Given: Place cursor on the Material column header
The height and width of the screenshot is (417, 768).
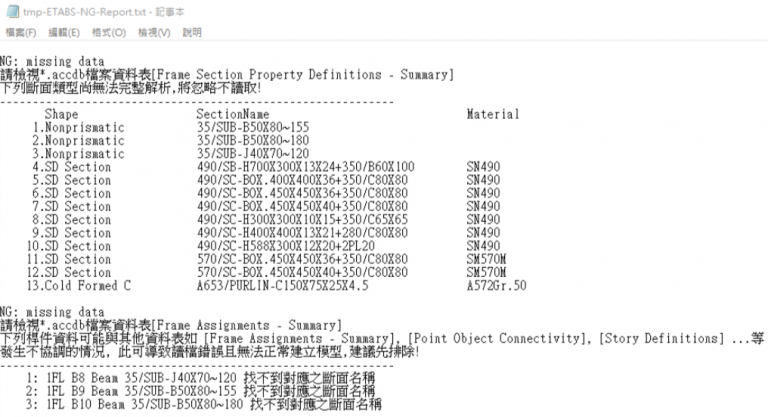Looking at the screenshot, I should pos(493,115).
